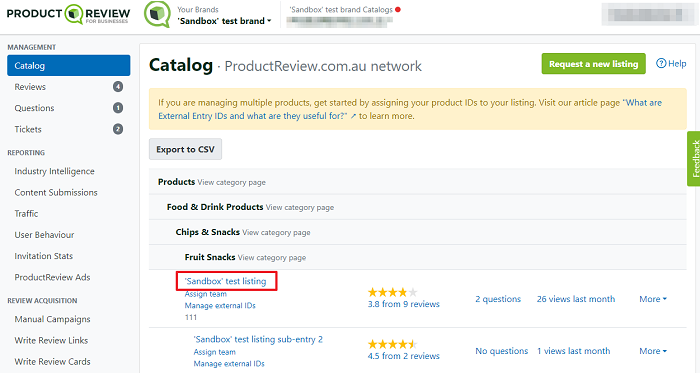This screenshot has width=700, height=373.
Task: View category page for Food & Drink Products
Action: (300, 207)
